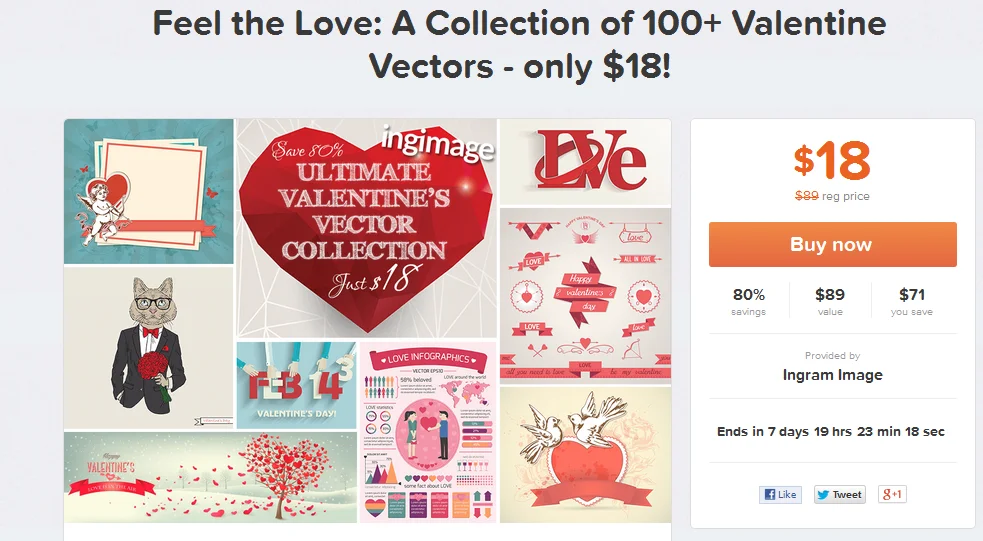This screenshot has width=983, height=541.
Task: Click the red heart Ultimate Valentine's banner
Action: pos(367,228)
